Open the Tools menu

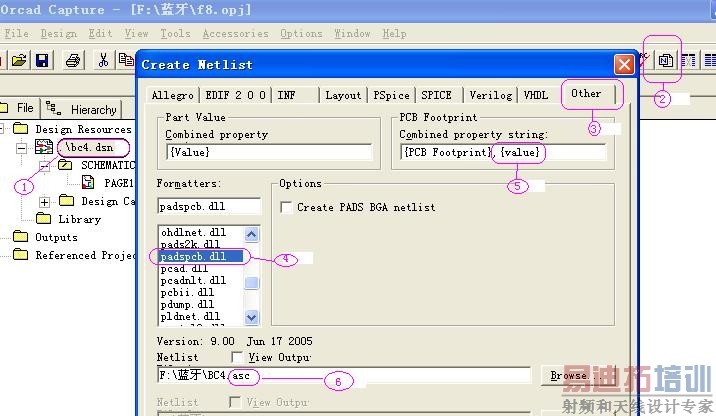pyautogui.click(x=175, y=33)
